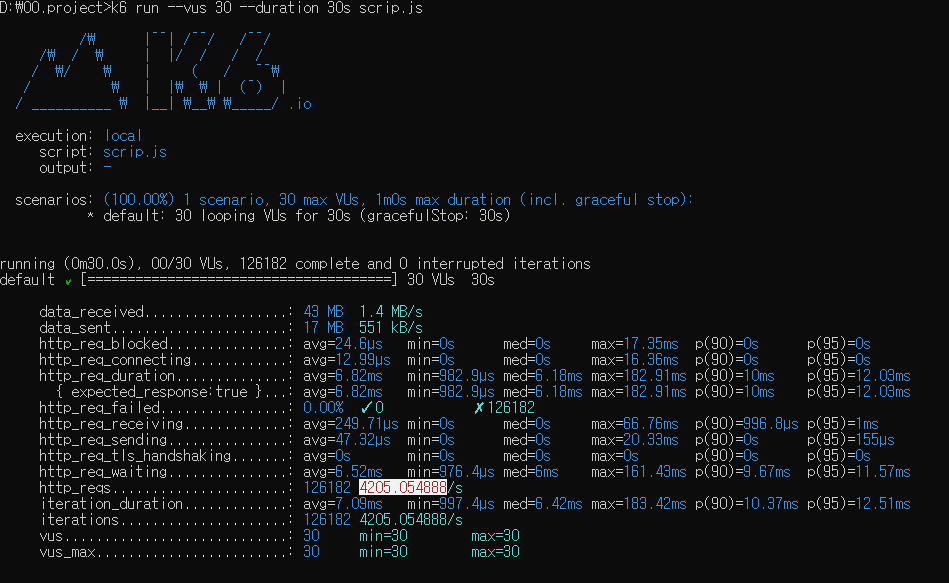949x583 pixels.
Task: Click http_req_receiving p(90)=996.8µs
Action: (747, 424)
